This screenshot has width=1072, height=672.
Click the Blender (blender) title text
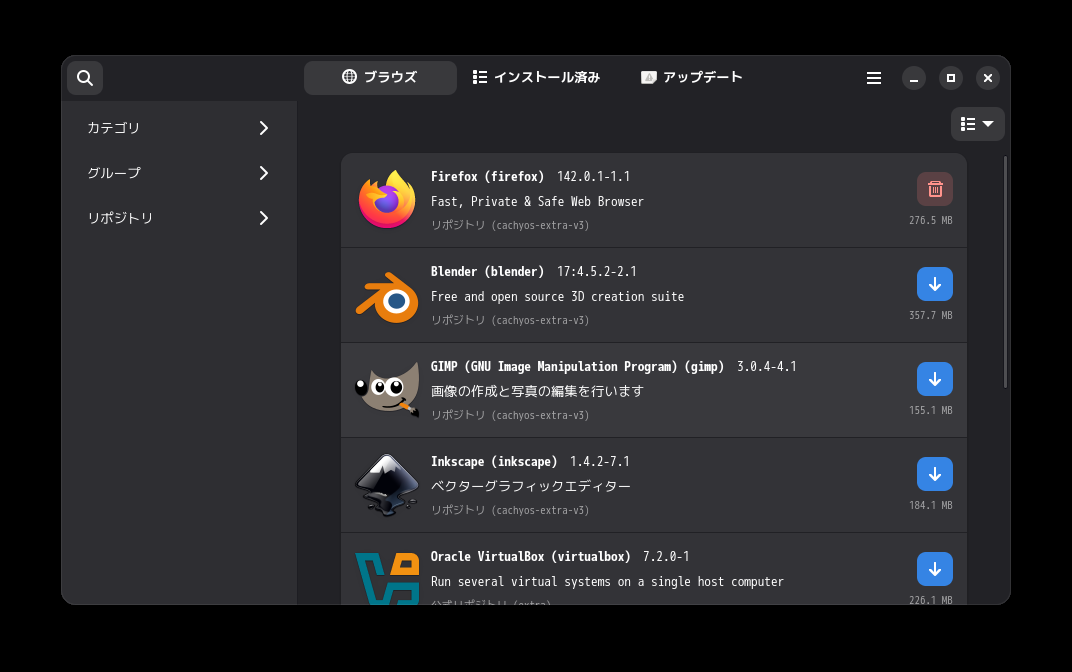pos(487,271)
